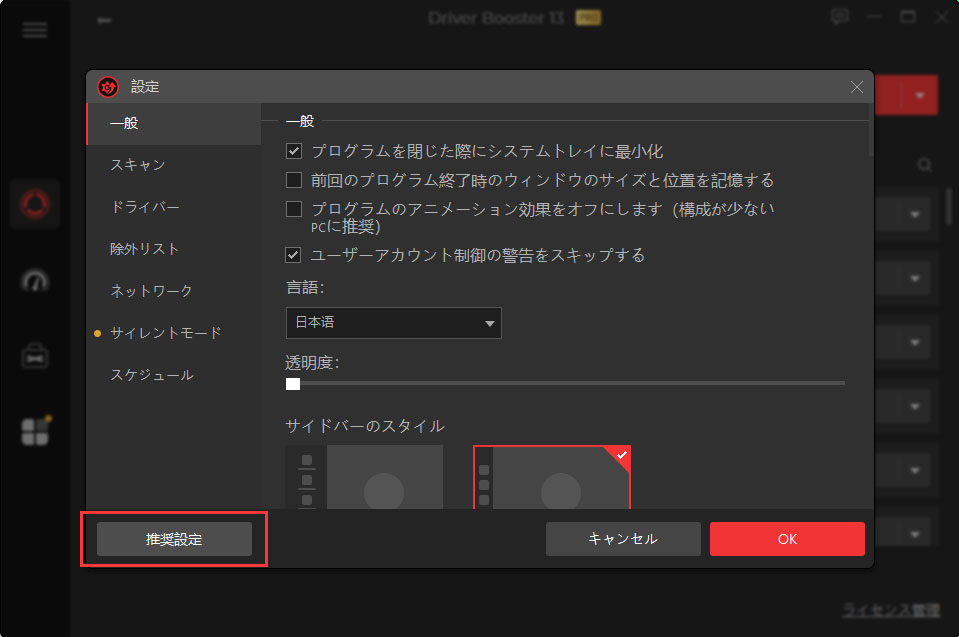Check プログラムのアニメーション効果をオフにします option
Screen dimensions: 959x637
[294, 209]
